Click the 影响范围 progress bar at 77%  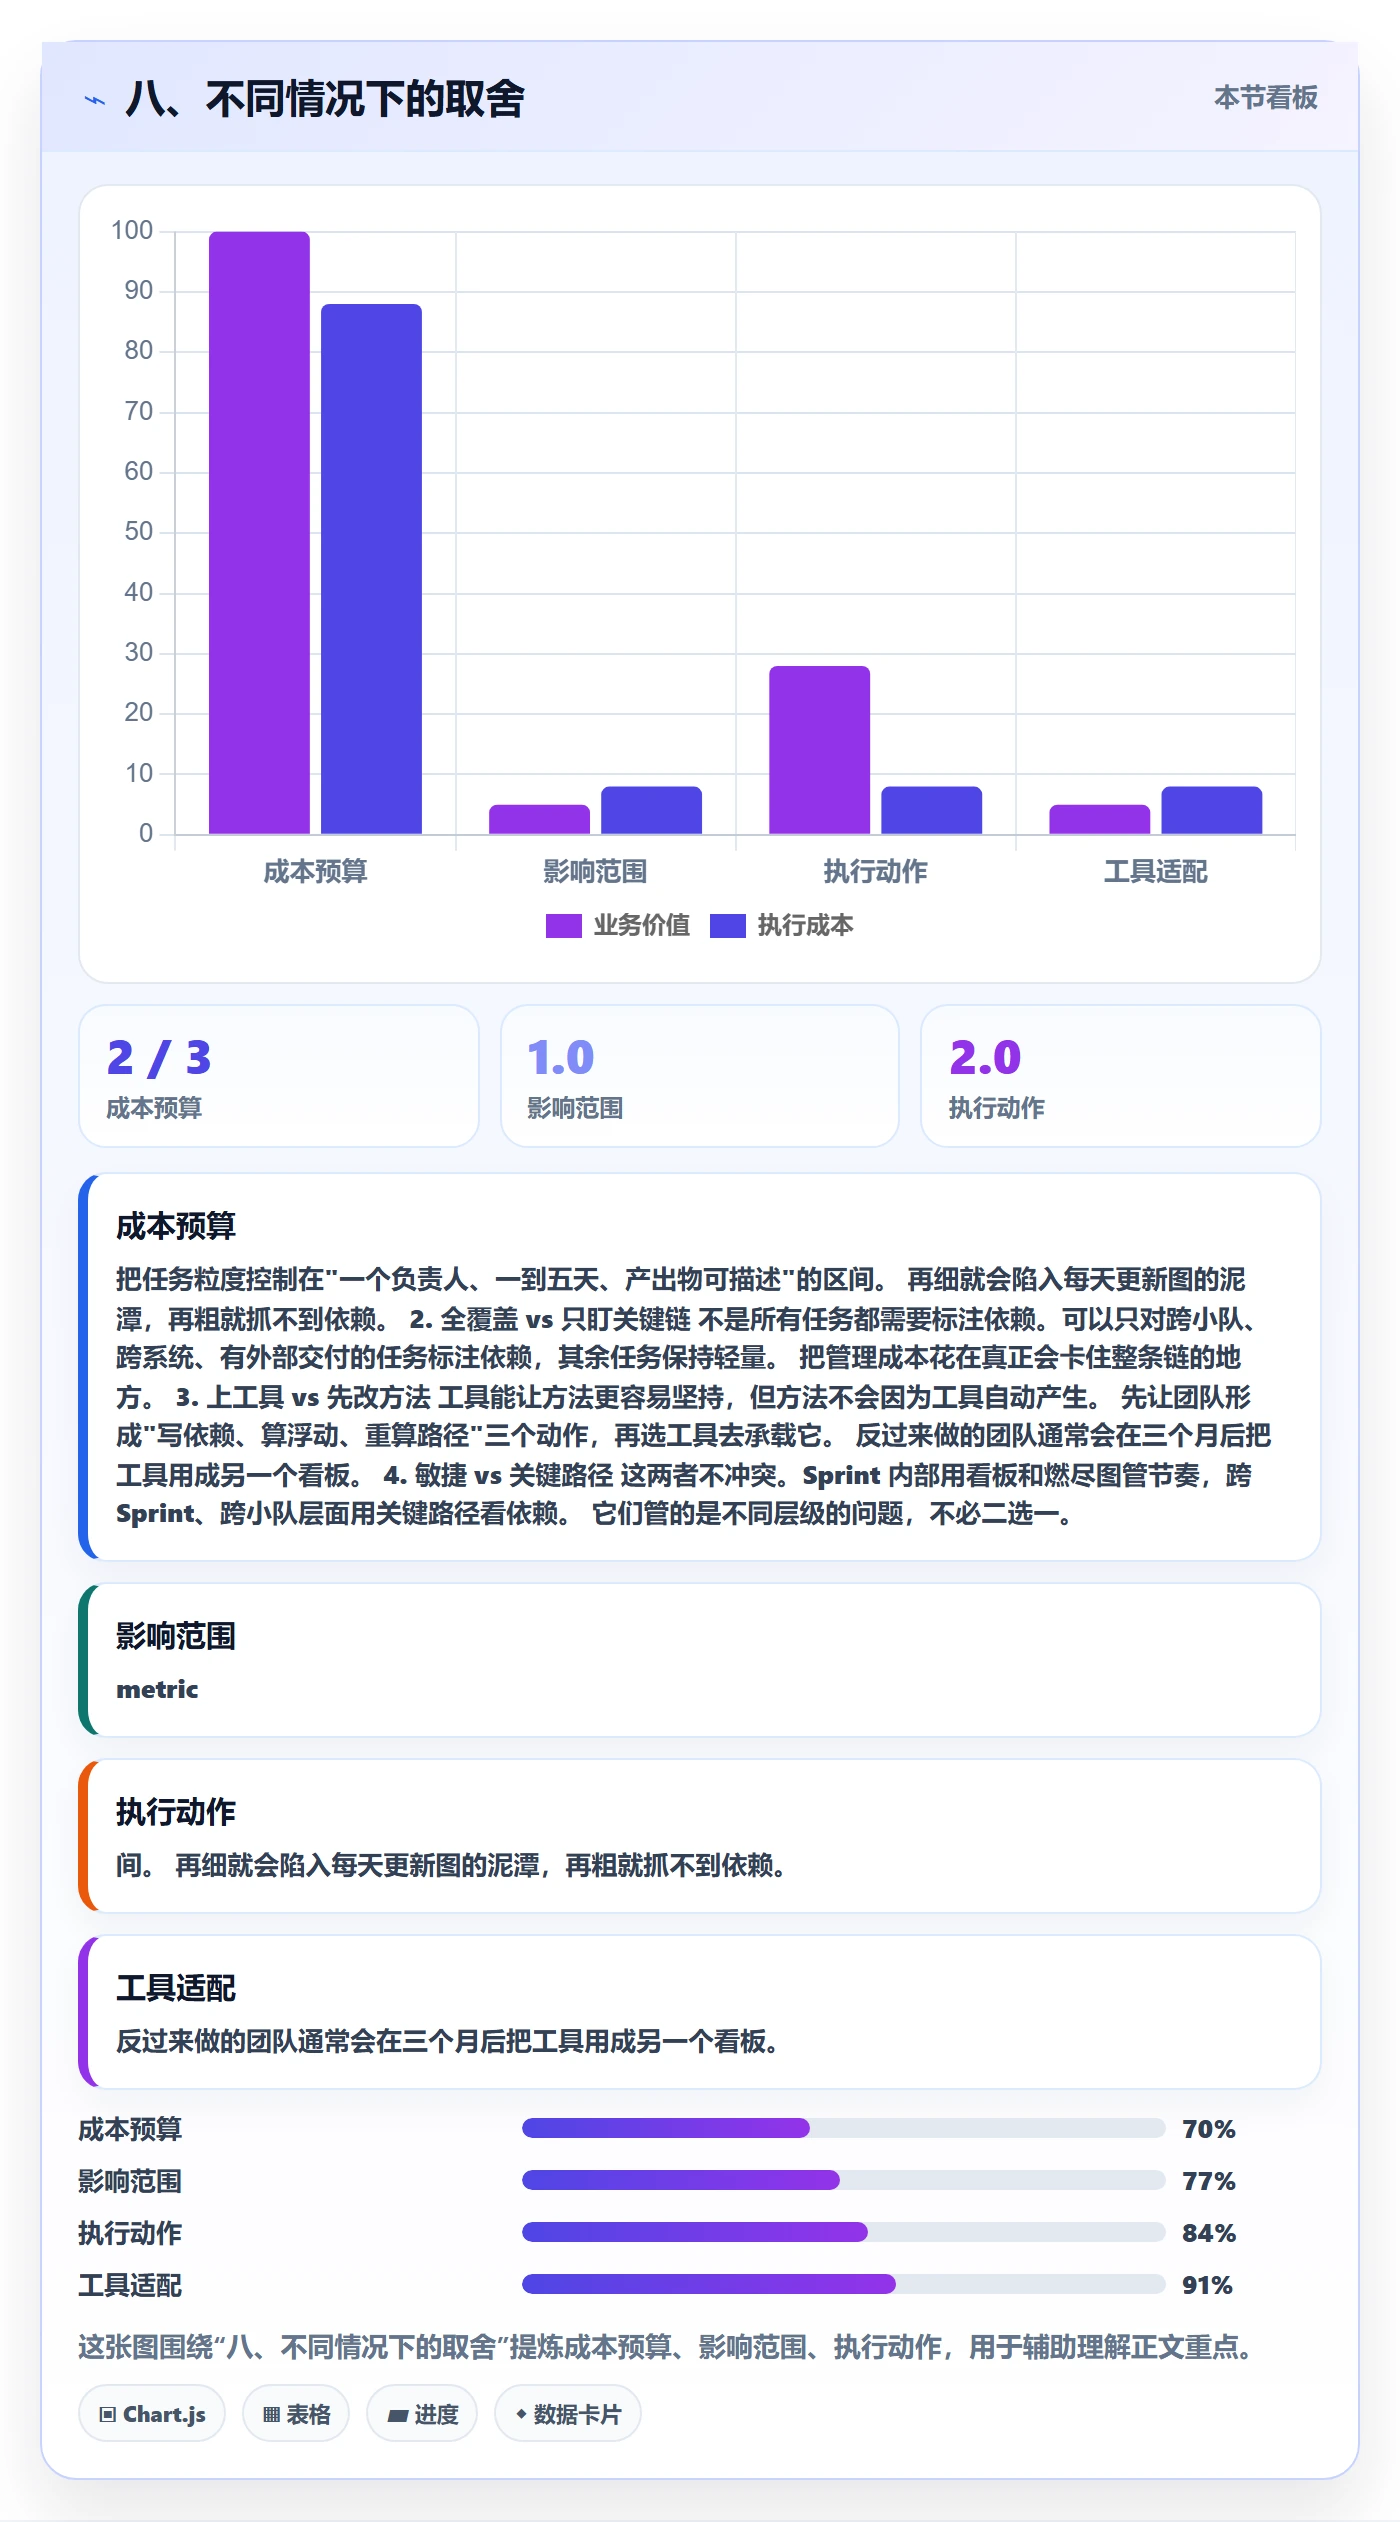(843, 2180)
